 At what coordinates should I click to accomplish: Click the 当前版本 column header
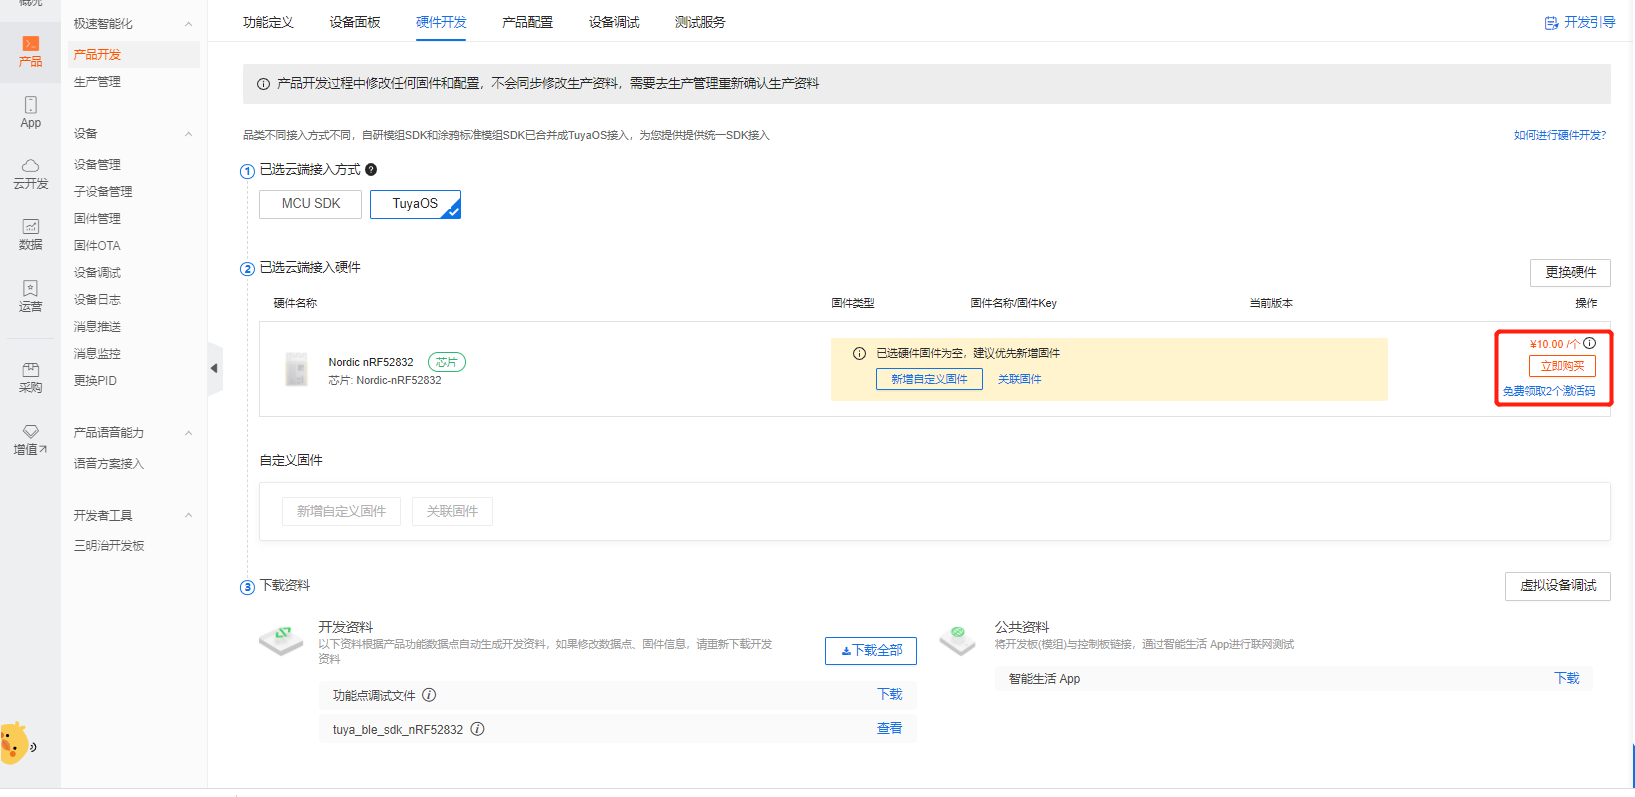(1271, 303)
